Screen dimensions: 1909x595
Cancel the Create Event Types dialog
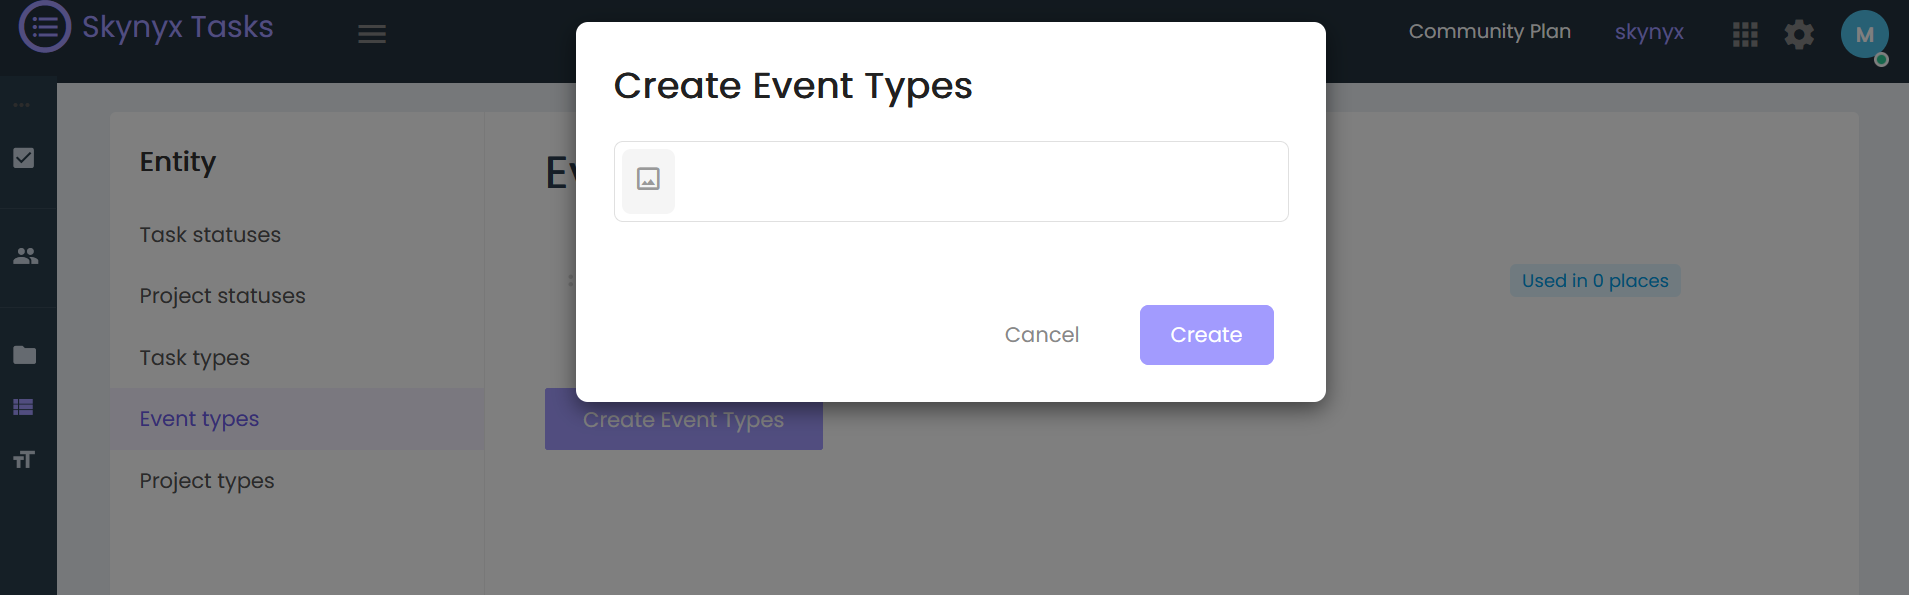pyautogui.click(x=1042, y=335)
